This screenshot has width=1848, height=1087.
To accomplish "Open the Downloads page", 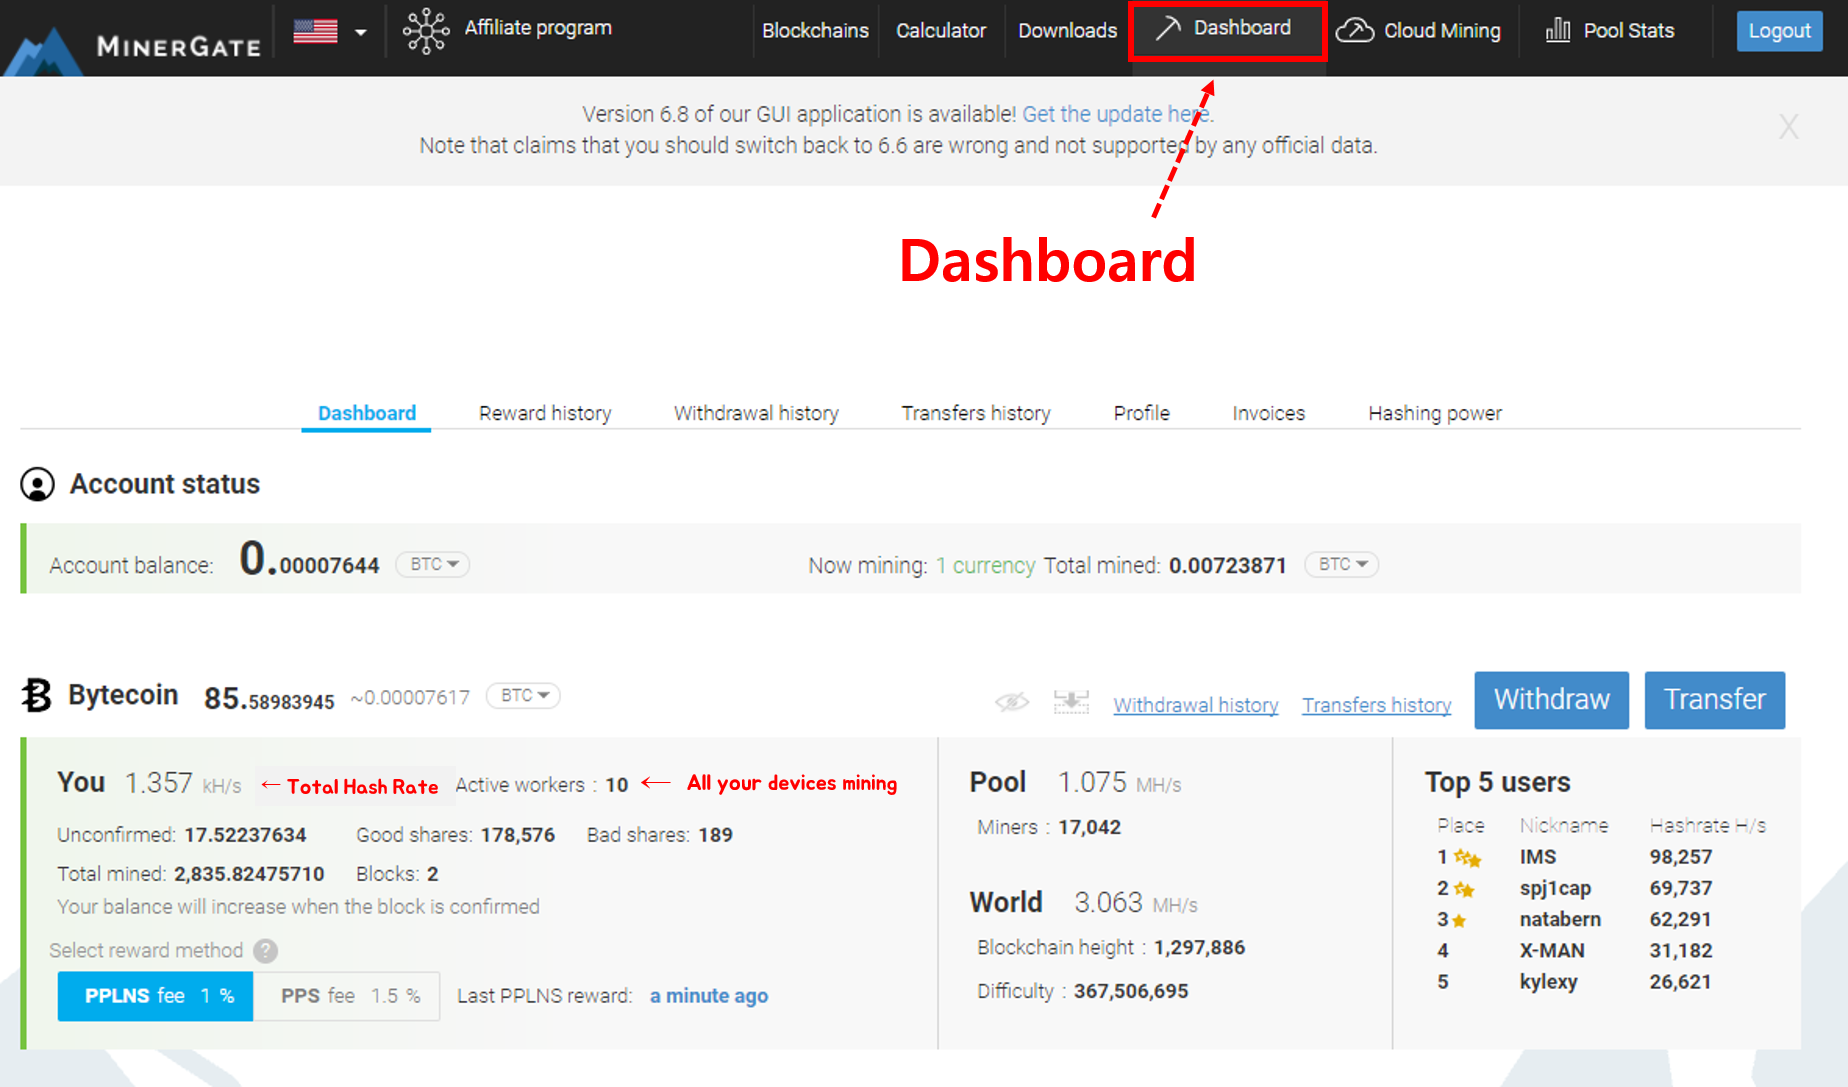I will pyautogui.click(x=1067, y=31).
